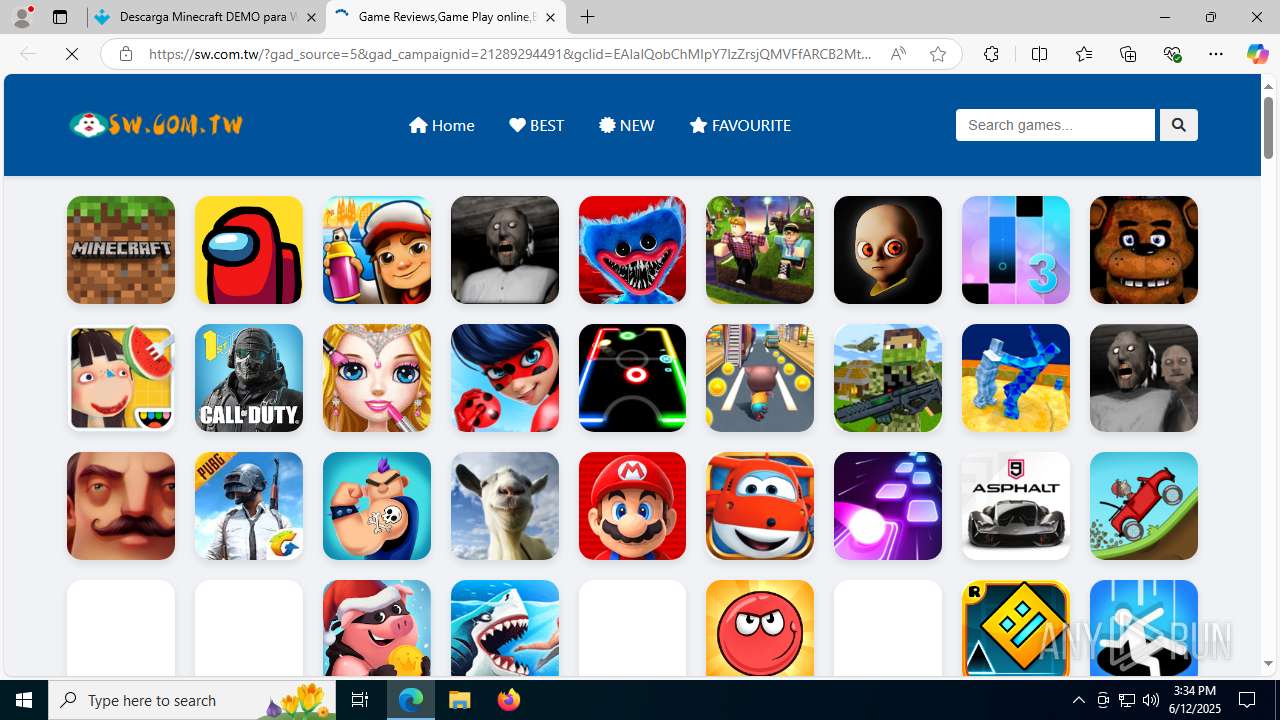Toggle Read aloud in address bar
The height and width of the screenshot is (720, 1280).
[898, 54]
